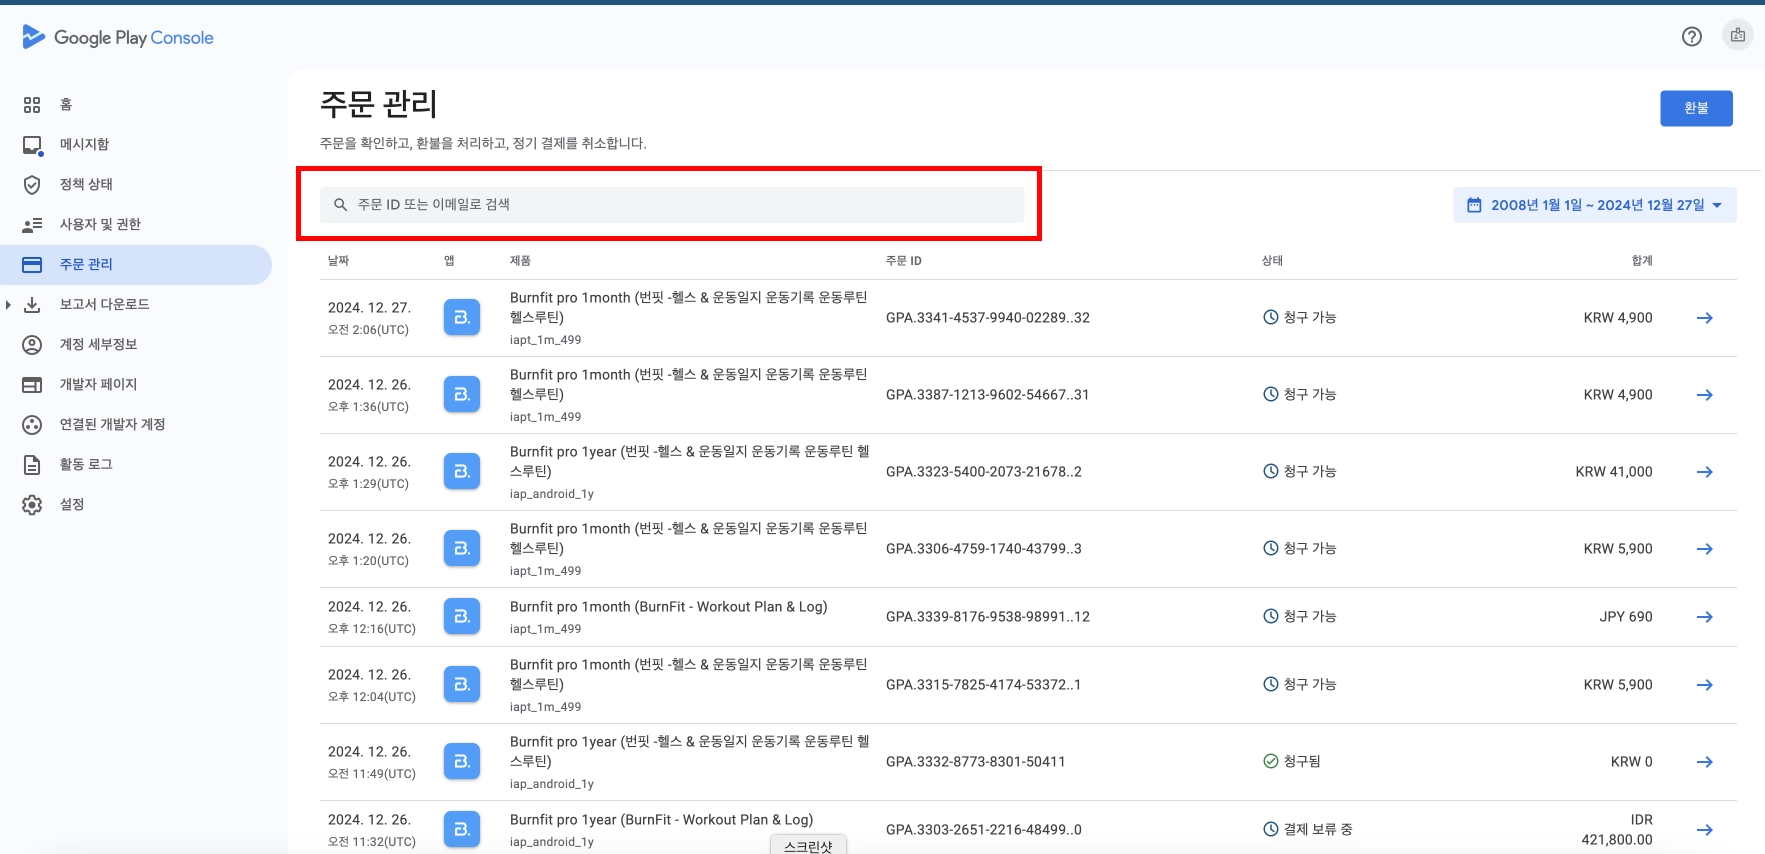
Task: Click the 주문 관리 card icon
Action: 32,265
